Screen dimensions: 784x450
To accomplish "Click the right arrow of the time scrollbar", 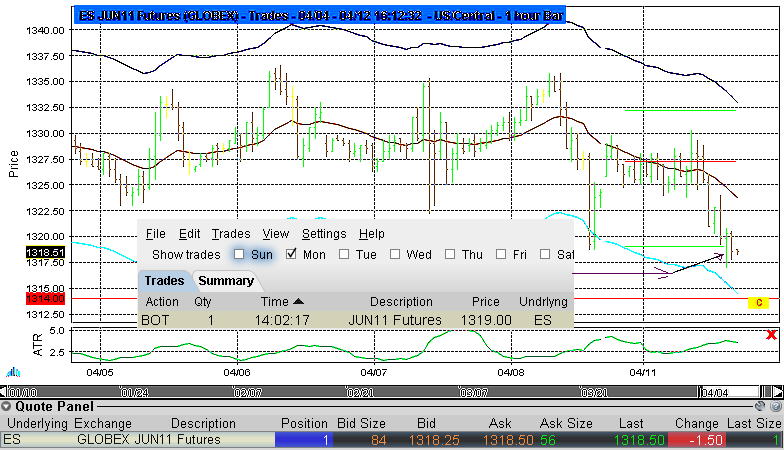I will (778, 392).
